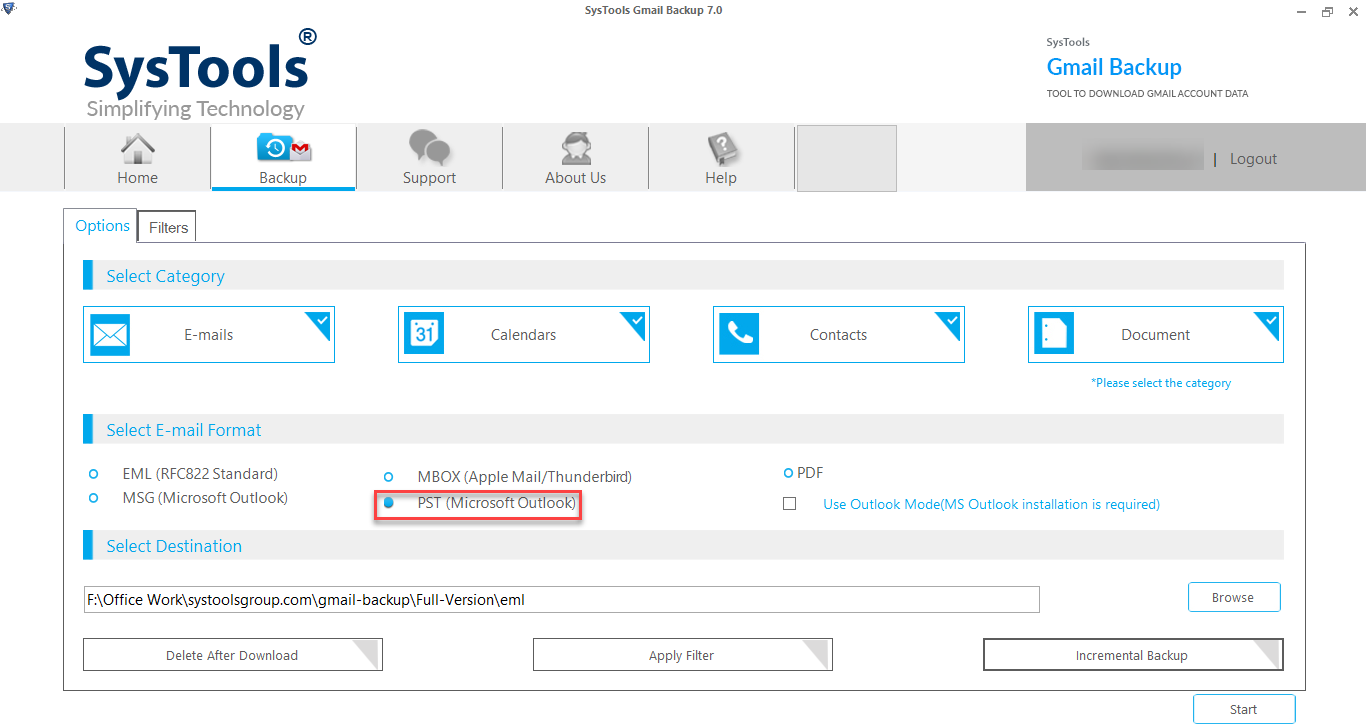Click the Select E-mail Format heading

click(x=184, y=430)
